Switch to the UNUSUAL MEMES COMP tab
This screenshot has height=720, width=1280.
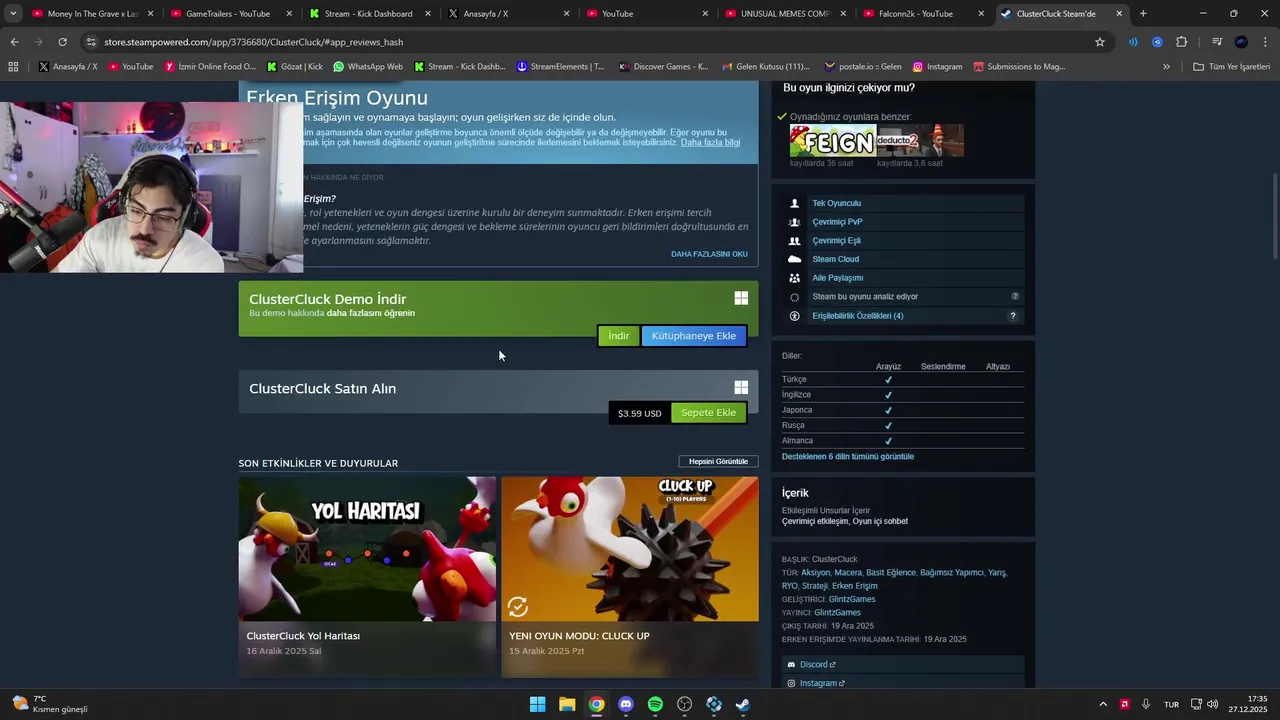point(784,14)
